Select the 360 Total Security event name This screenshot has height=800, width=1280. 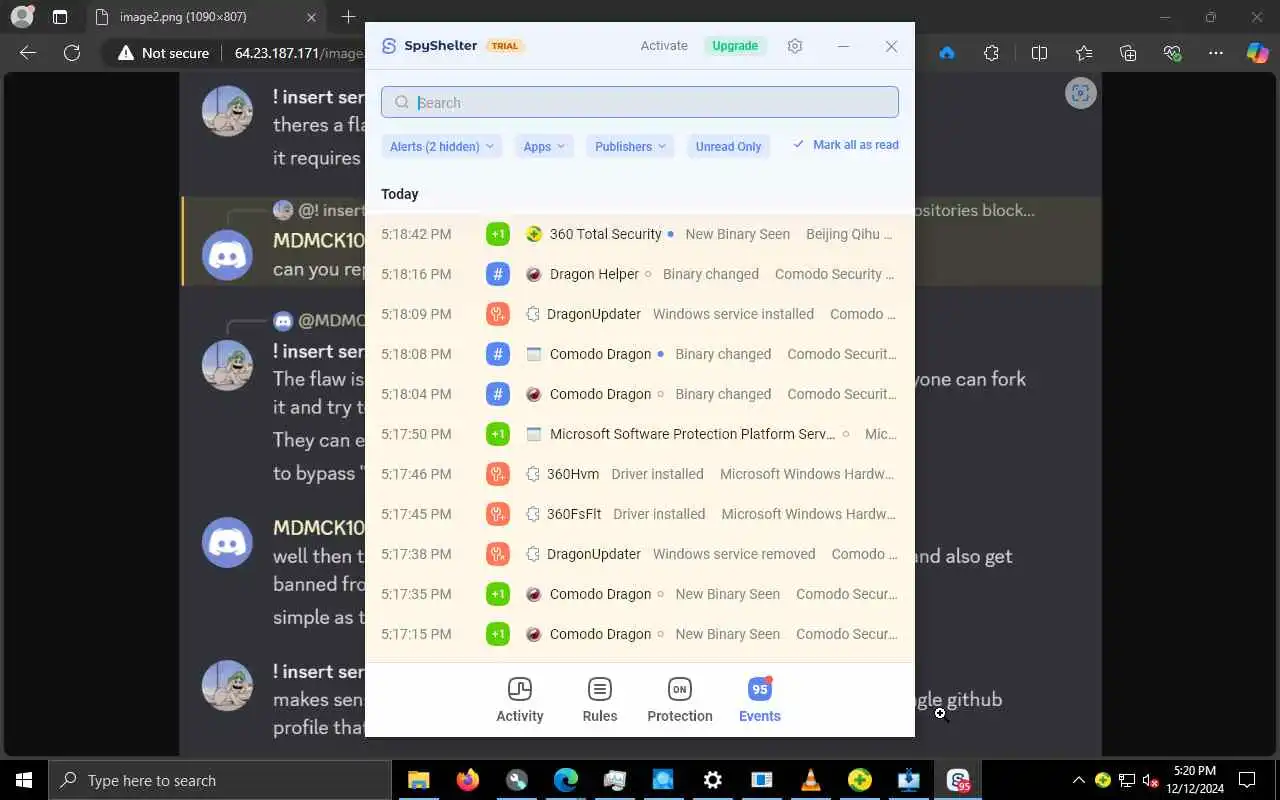[x=606, y=234]
